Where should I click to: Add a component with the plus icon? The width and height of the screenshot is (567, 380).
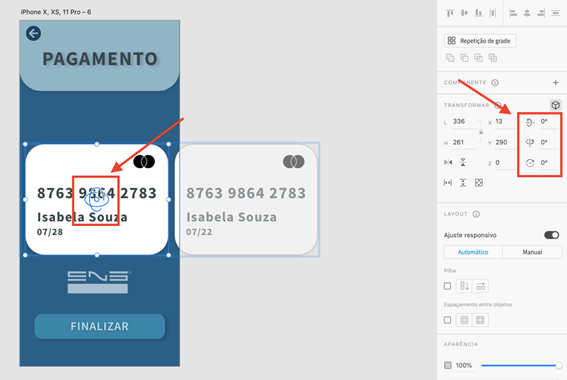pos(555,83)
